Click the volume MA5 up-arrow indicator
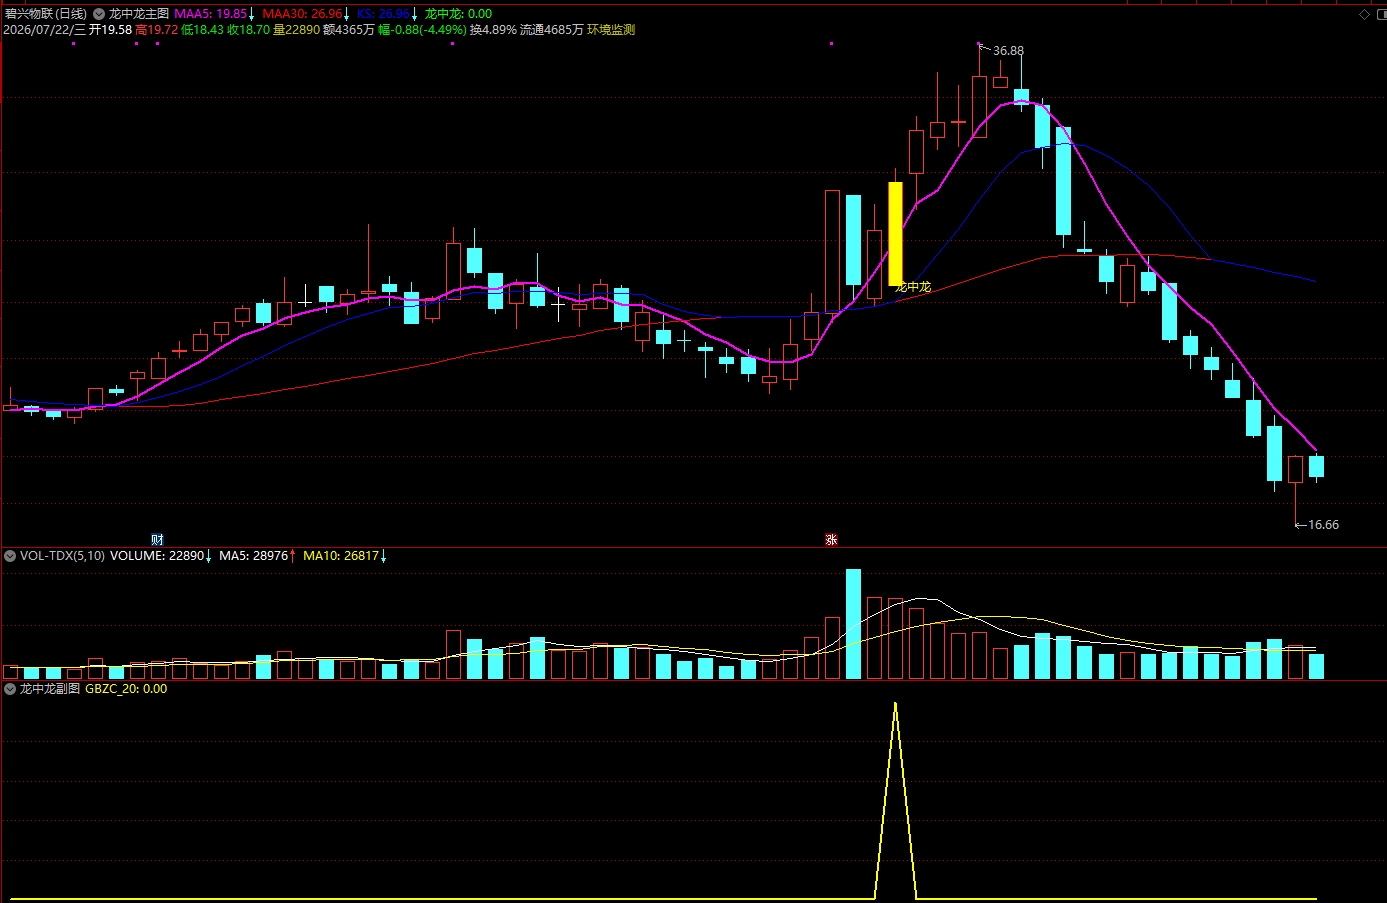 [x=292, y=556]
